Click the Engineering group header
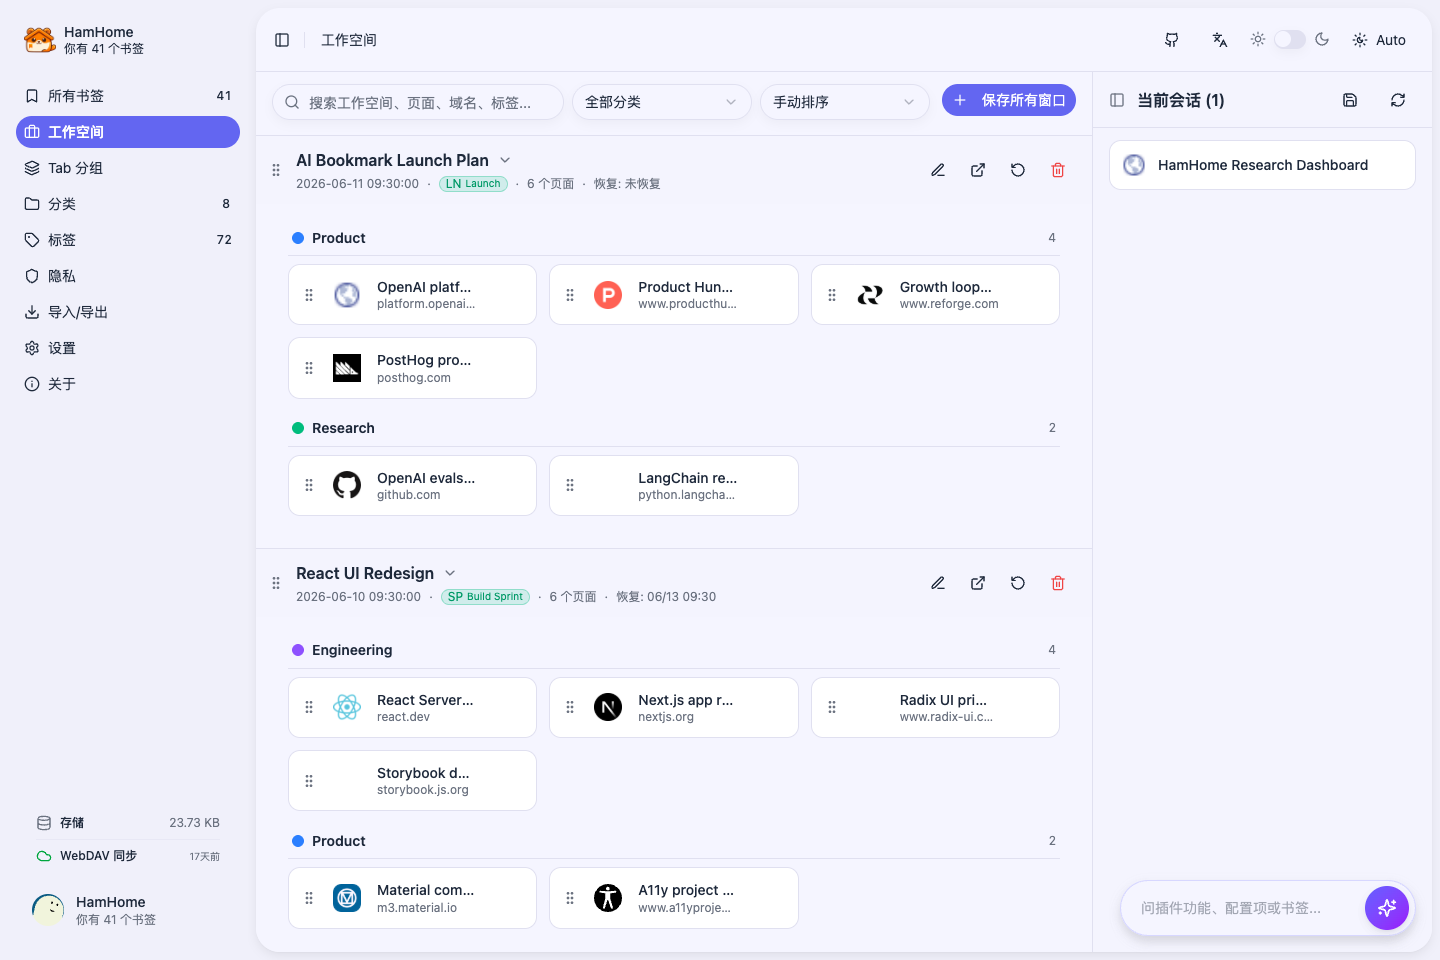Viewport: 1440px width, 960px height. pos(674,650)
